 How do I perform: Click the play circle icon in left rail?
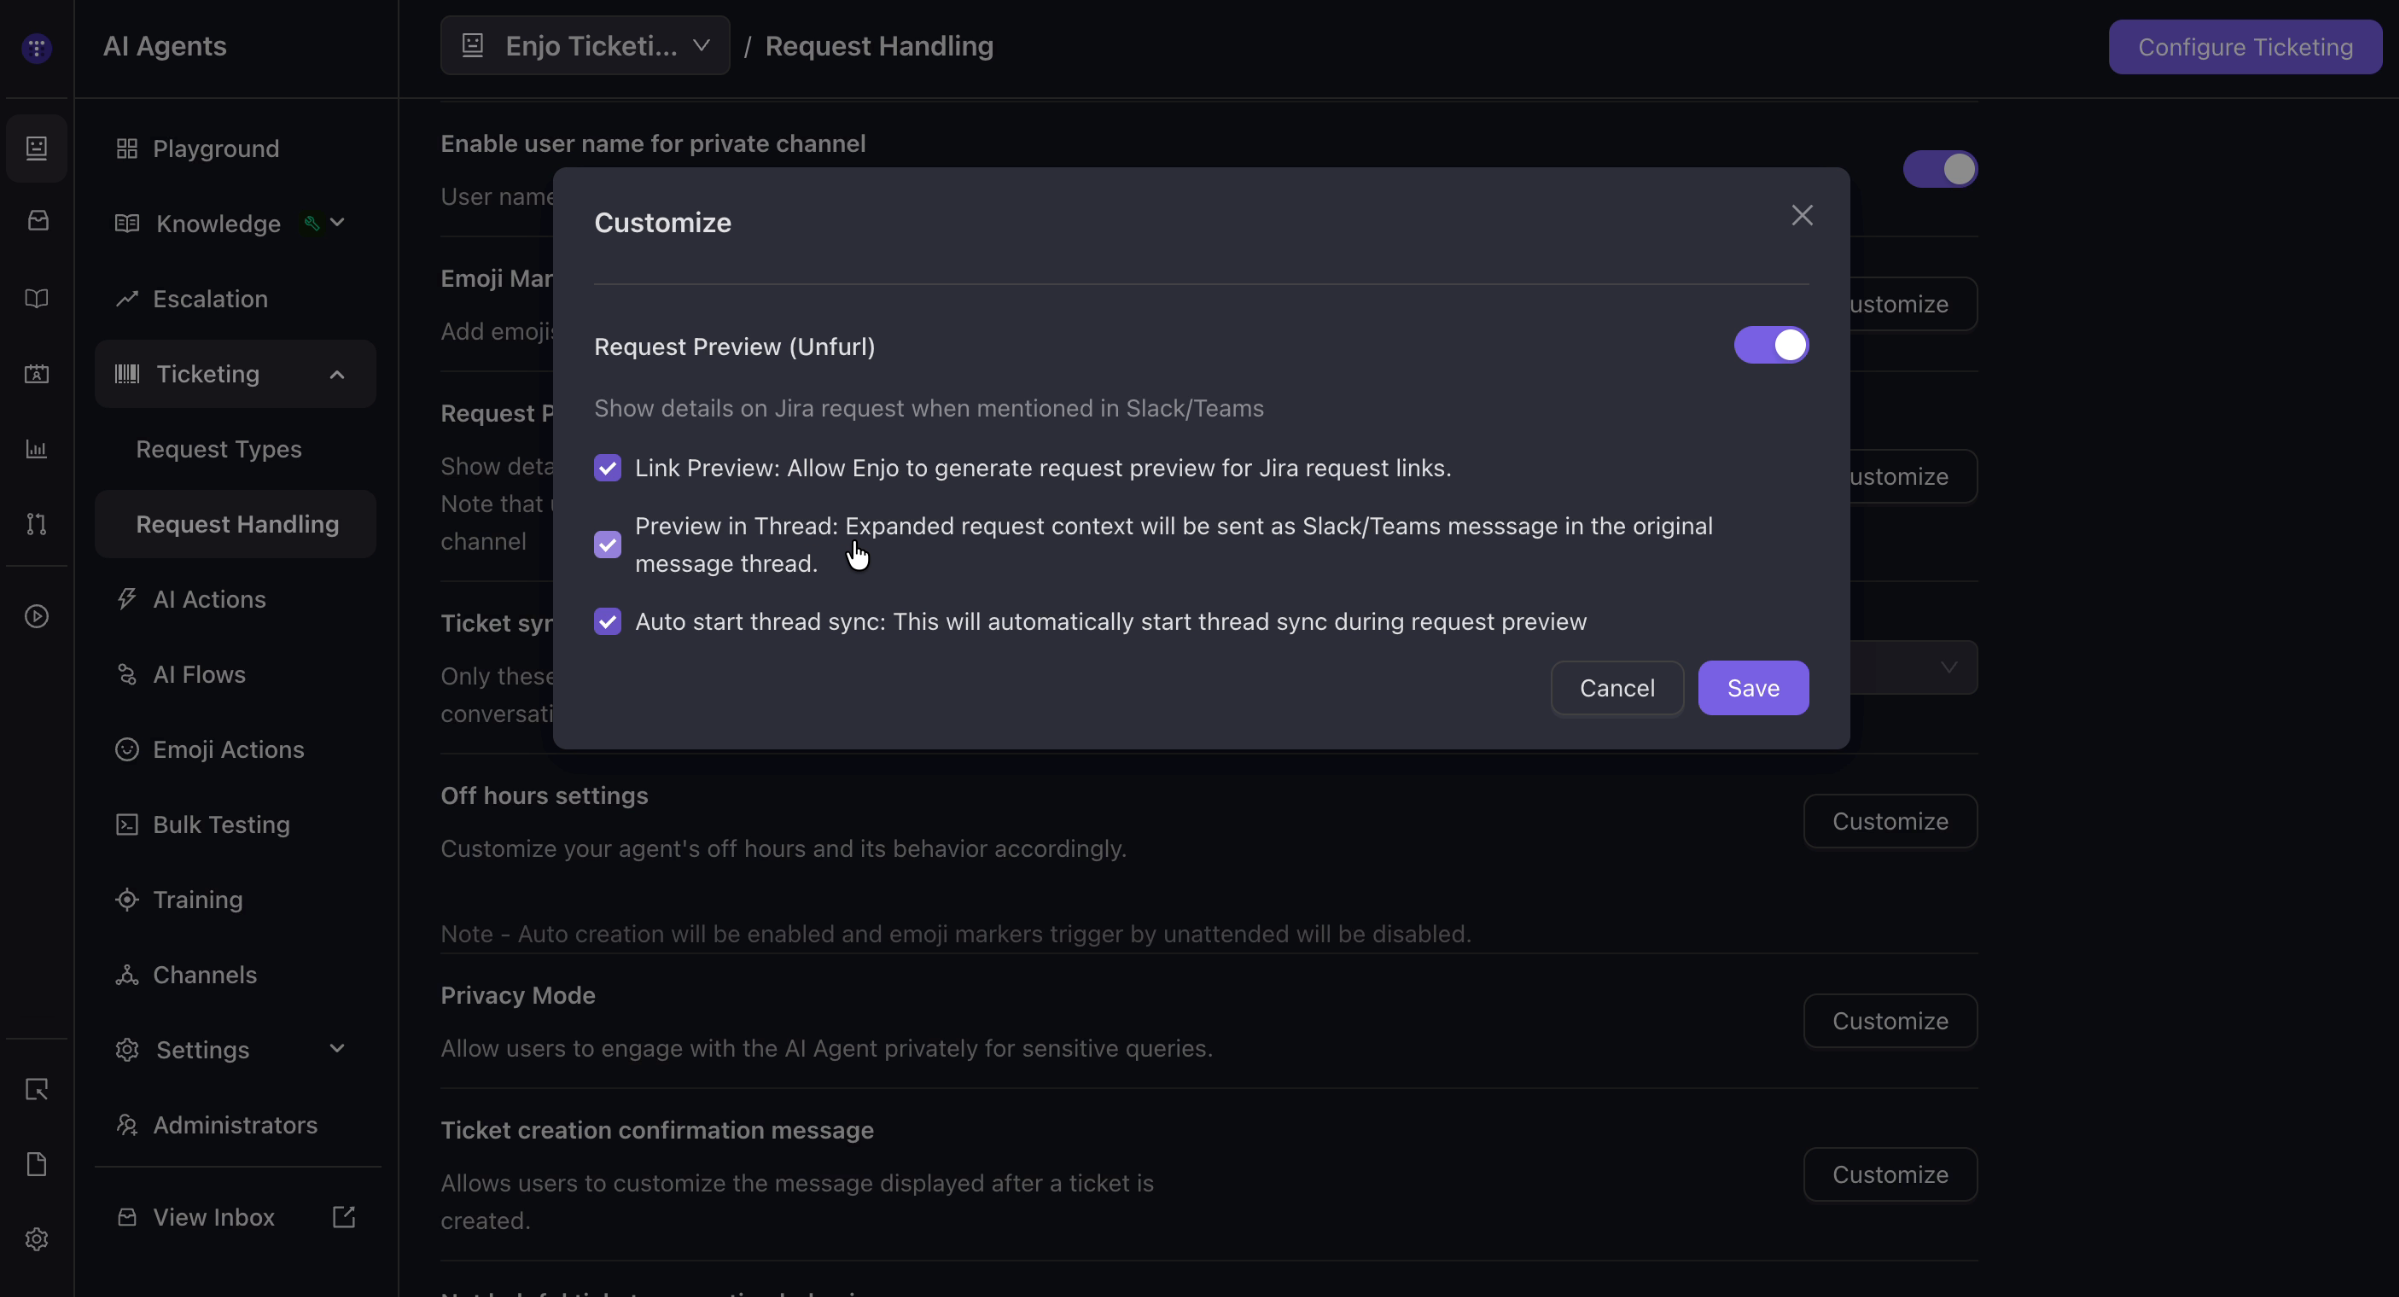[37, 616]
